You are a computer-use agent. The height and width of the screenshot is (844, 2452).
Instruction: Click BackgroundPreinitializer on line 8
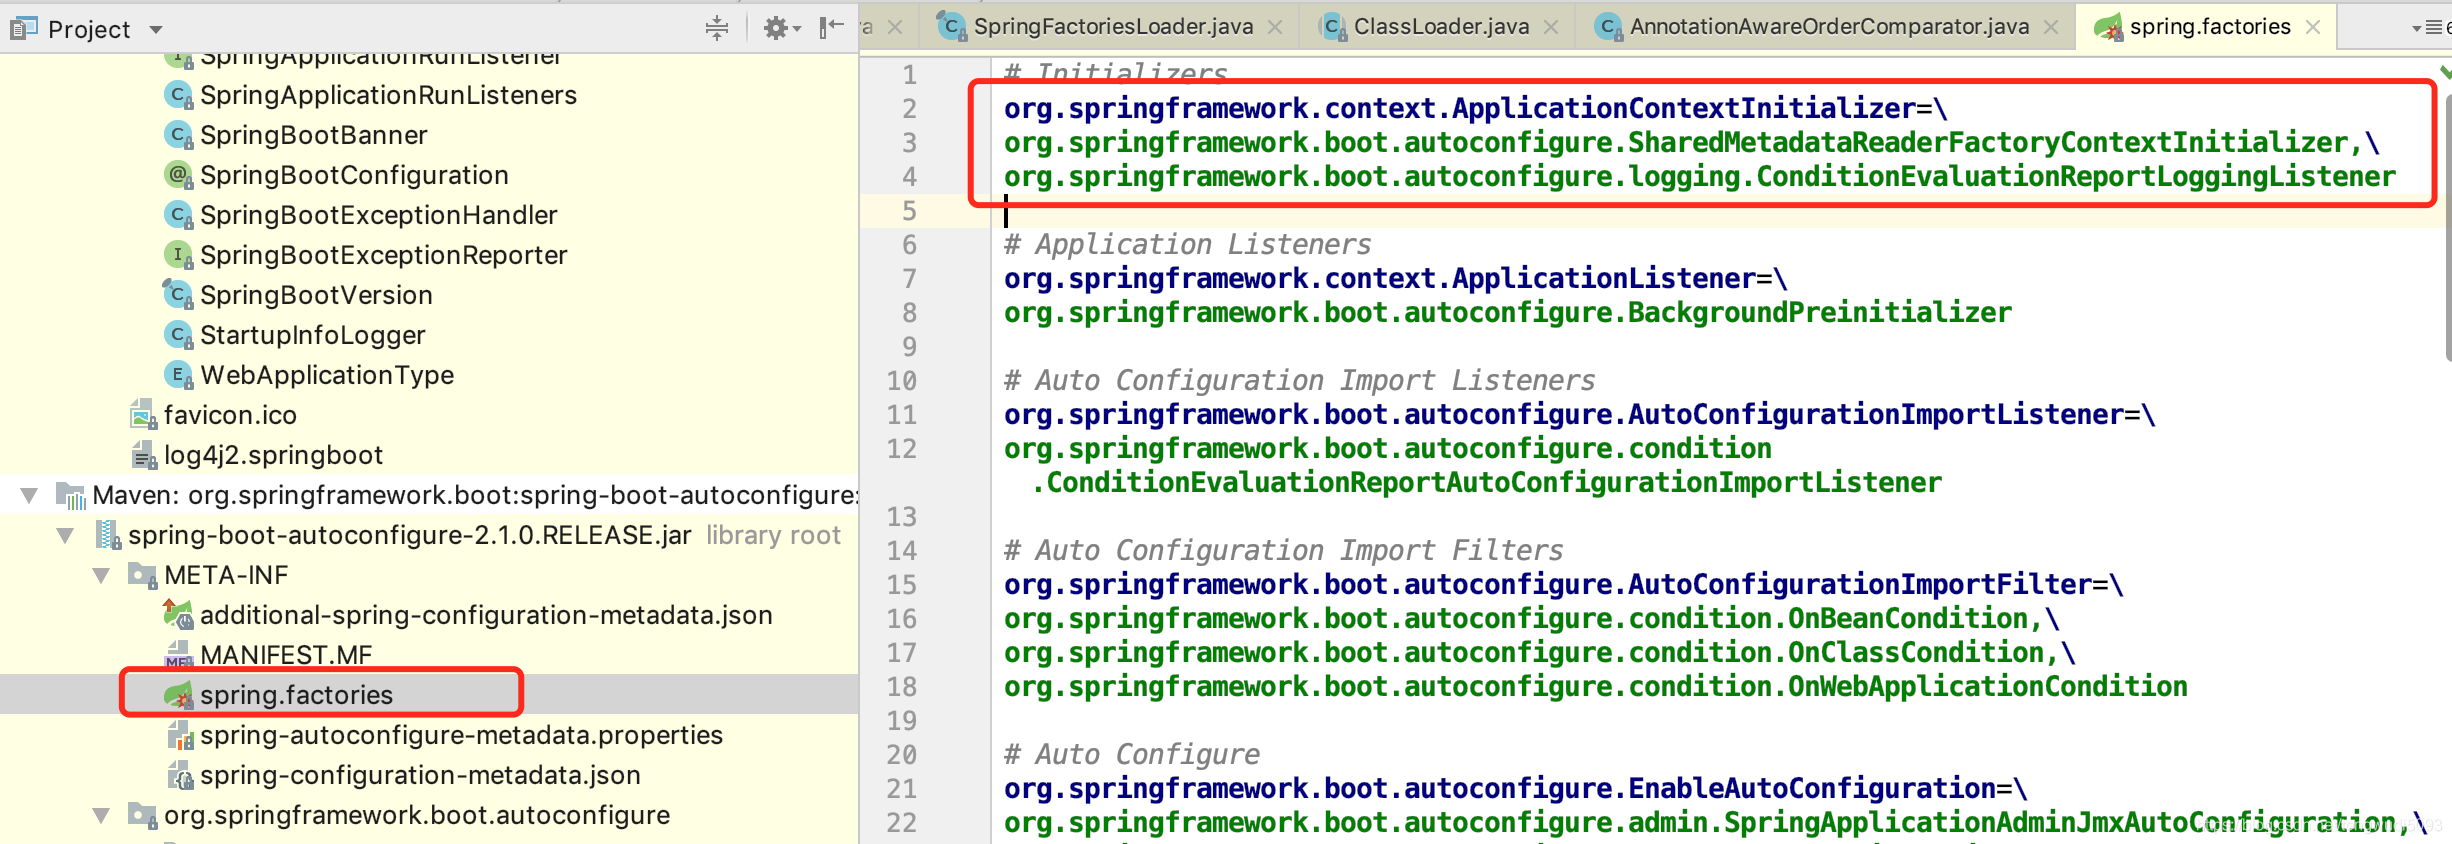[1820, 312]
